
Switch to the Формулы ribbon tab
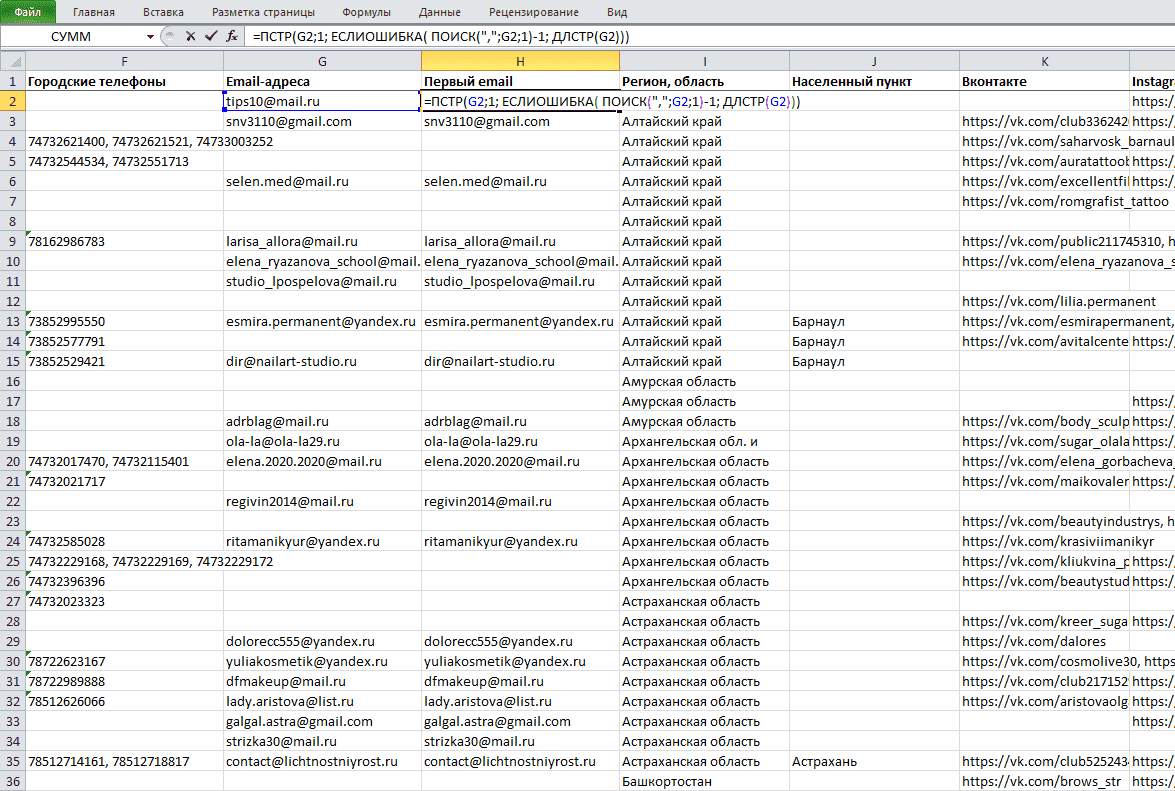(x=366, y=12)
